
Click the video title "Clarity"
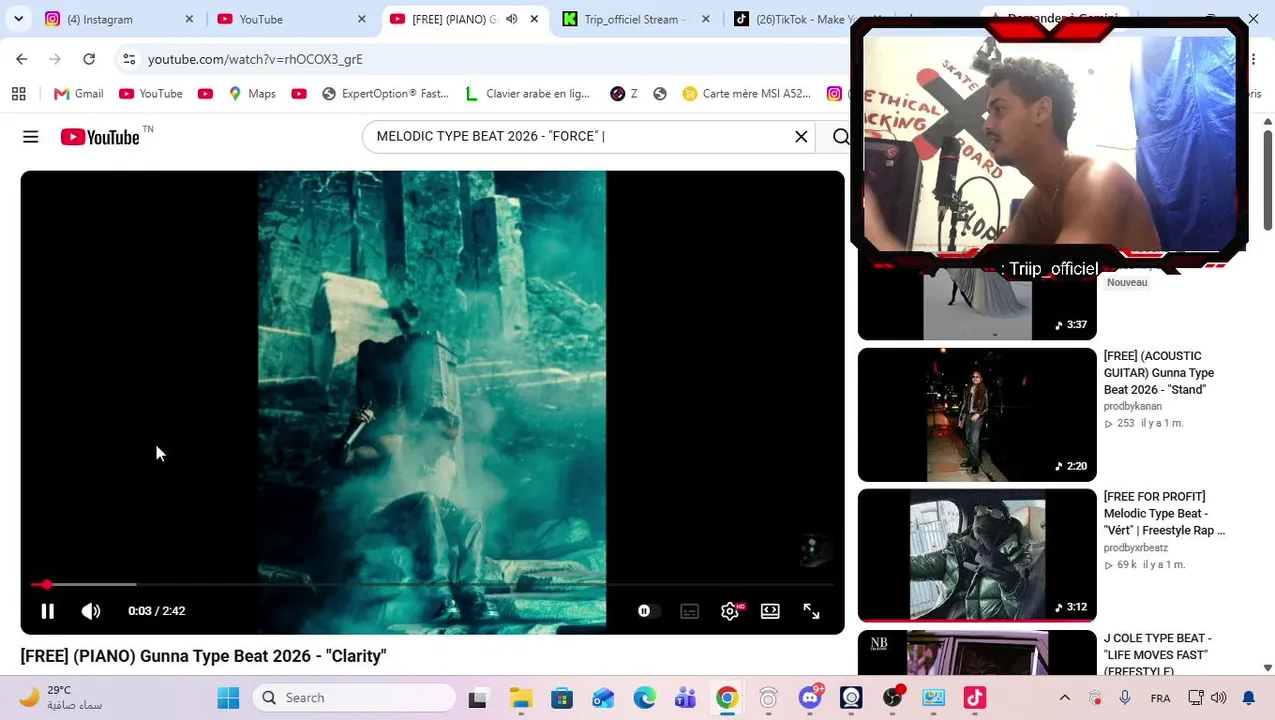(x=203, y=656)
